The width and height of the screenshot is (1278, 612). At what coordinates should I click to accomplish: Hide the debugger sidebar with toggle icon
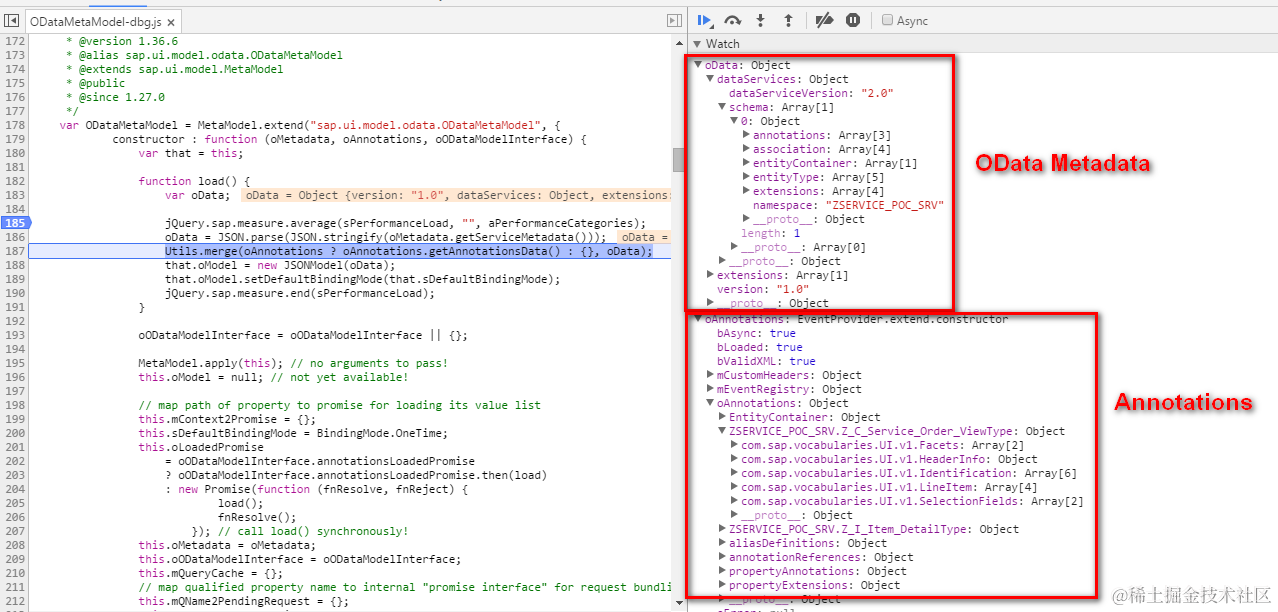click(674, 21)
